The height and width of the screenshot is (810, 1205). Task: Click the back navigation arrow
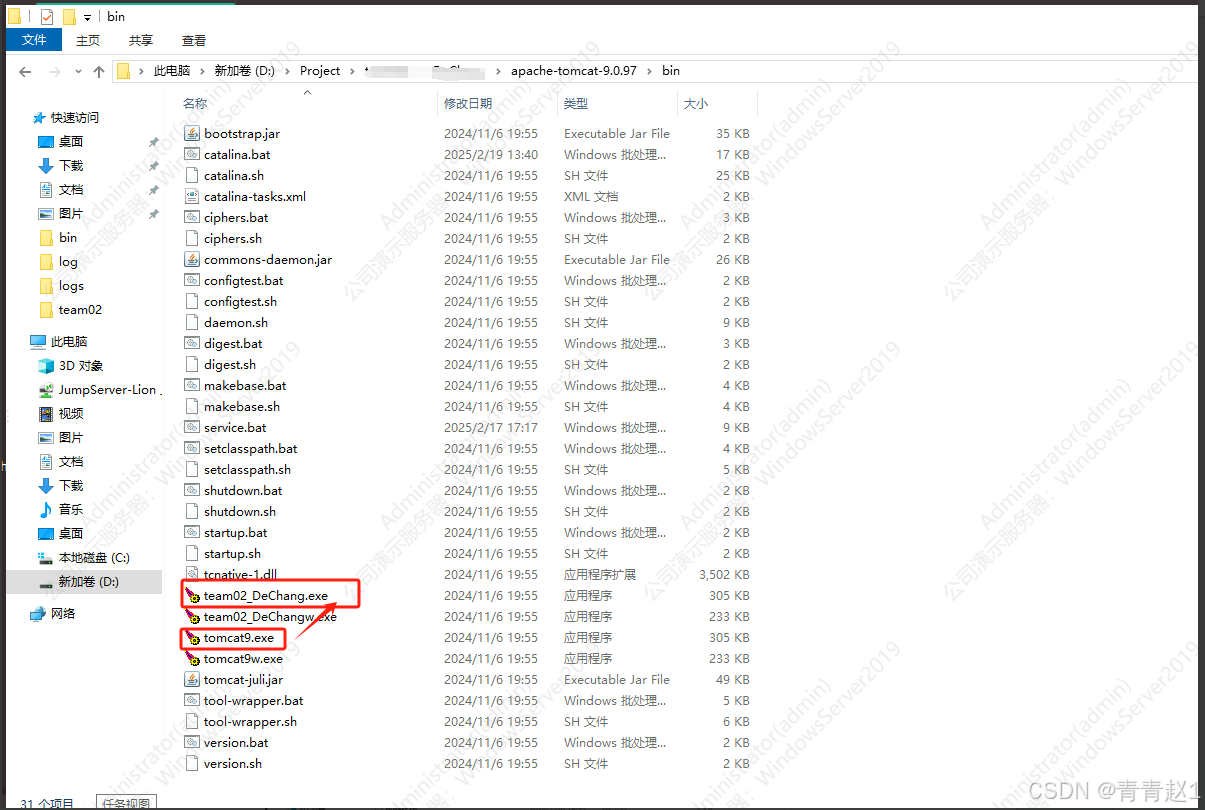(25, 71)
